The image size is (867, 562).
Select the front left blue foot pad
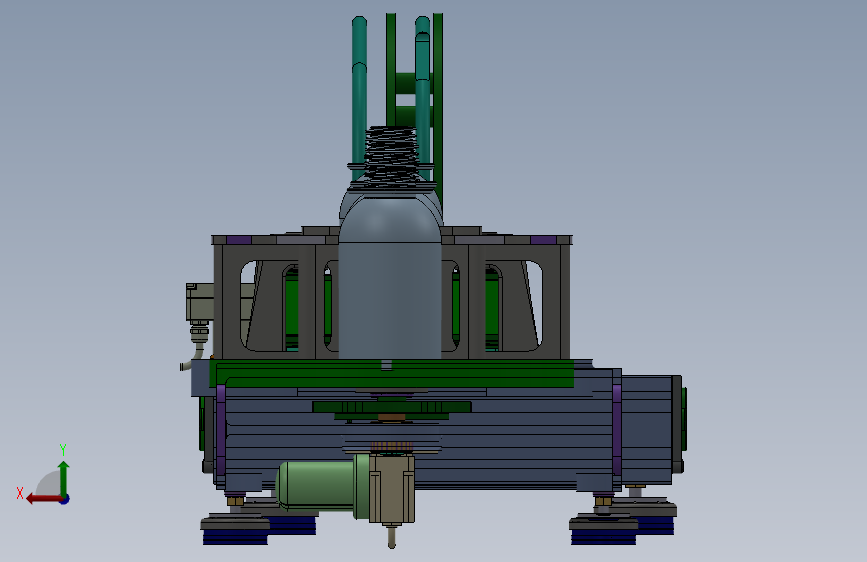point(236,537)
